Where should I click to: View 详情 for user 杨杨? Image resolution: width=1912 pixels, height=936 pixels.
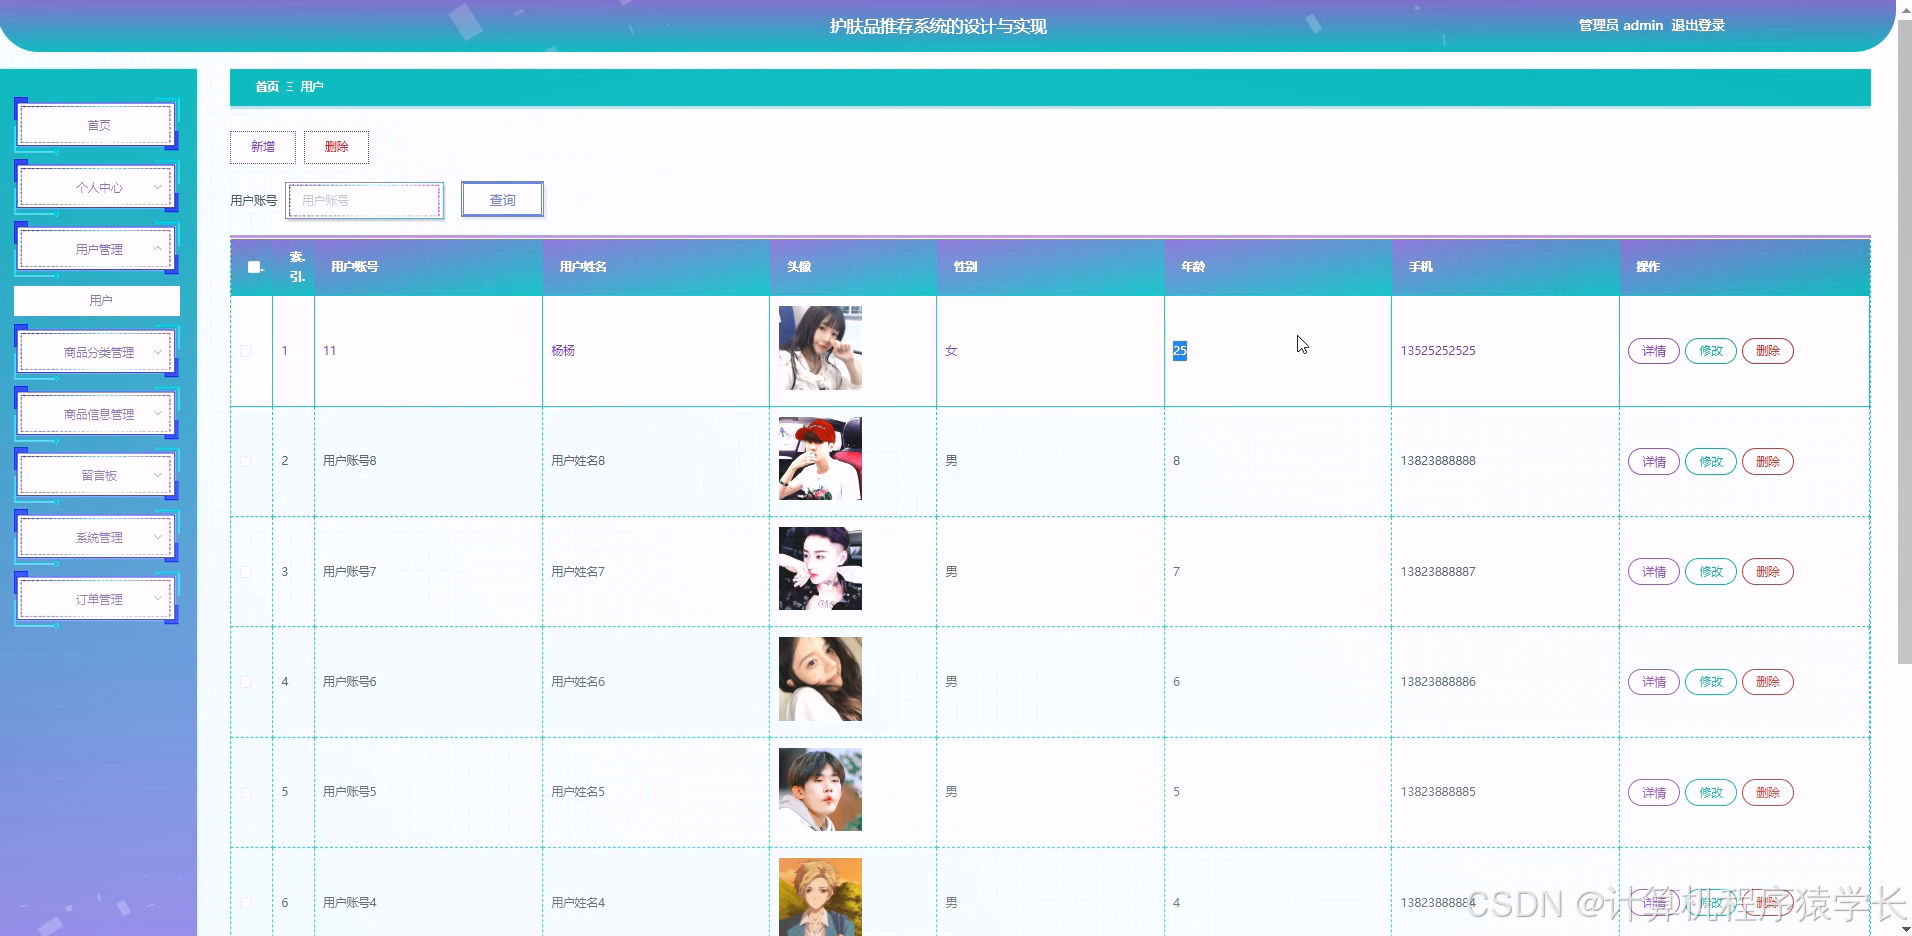1654,351
